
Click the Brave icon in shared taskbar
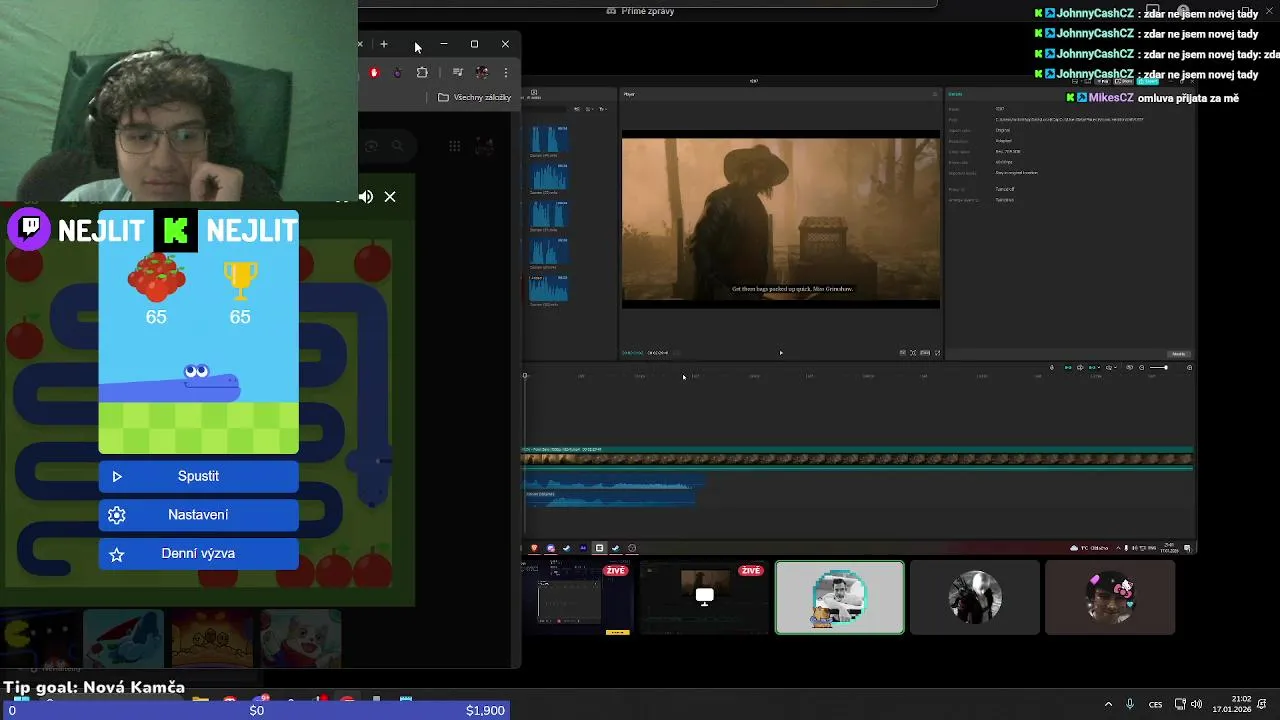[x=534, y=548]
